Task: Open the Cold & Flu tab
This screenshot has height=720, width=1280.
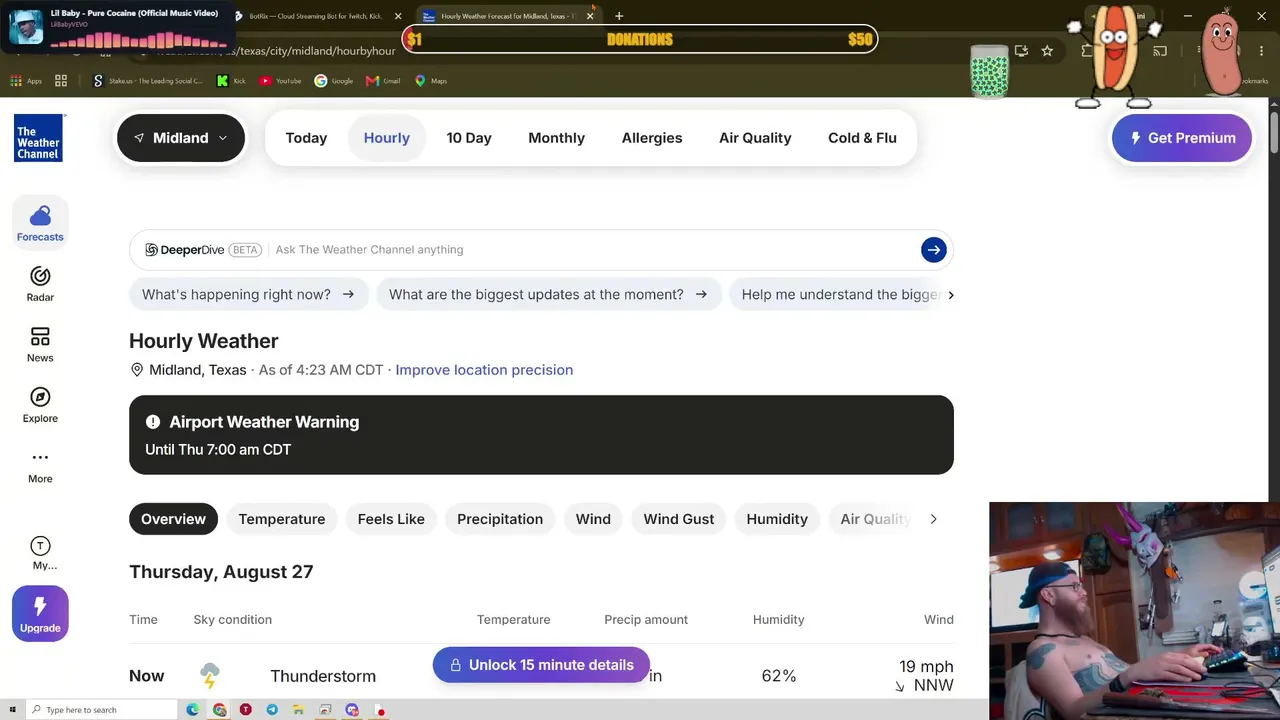Action: coord(862,138)
